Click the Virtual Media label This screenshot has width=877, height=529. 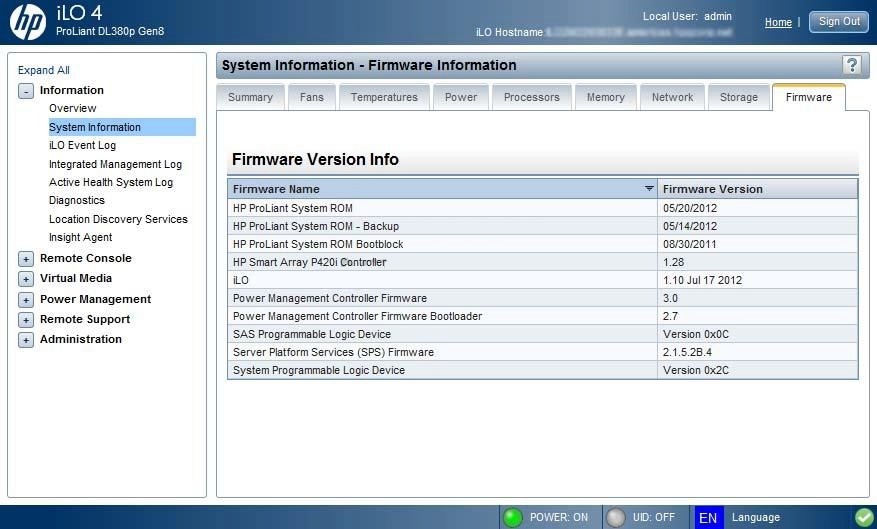pos(76,278)
